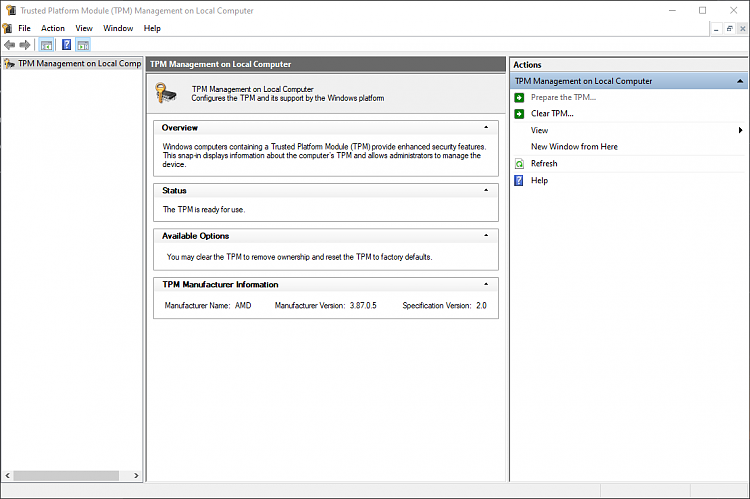
Task: Collapse the Available Options section
Action: pos(486,235)
